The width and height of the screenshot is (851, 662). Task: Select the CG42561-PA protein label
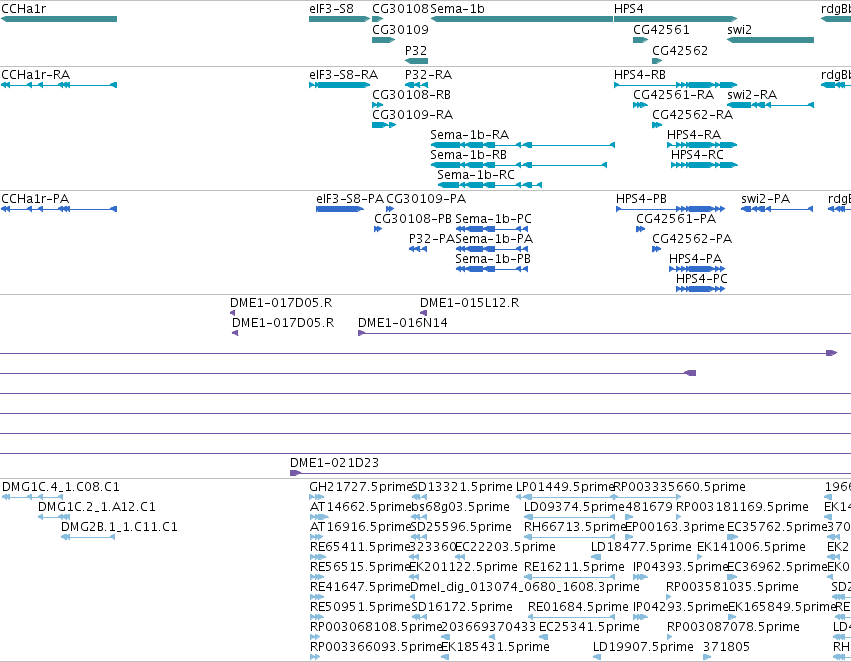(676, 219)
